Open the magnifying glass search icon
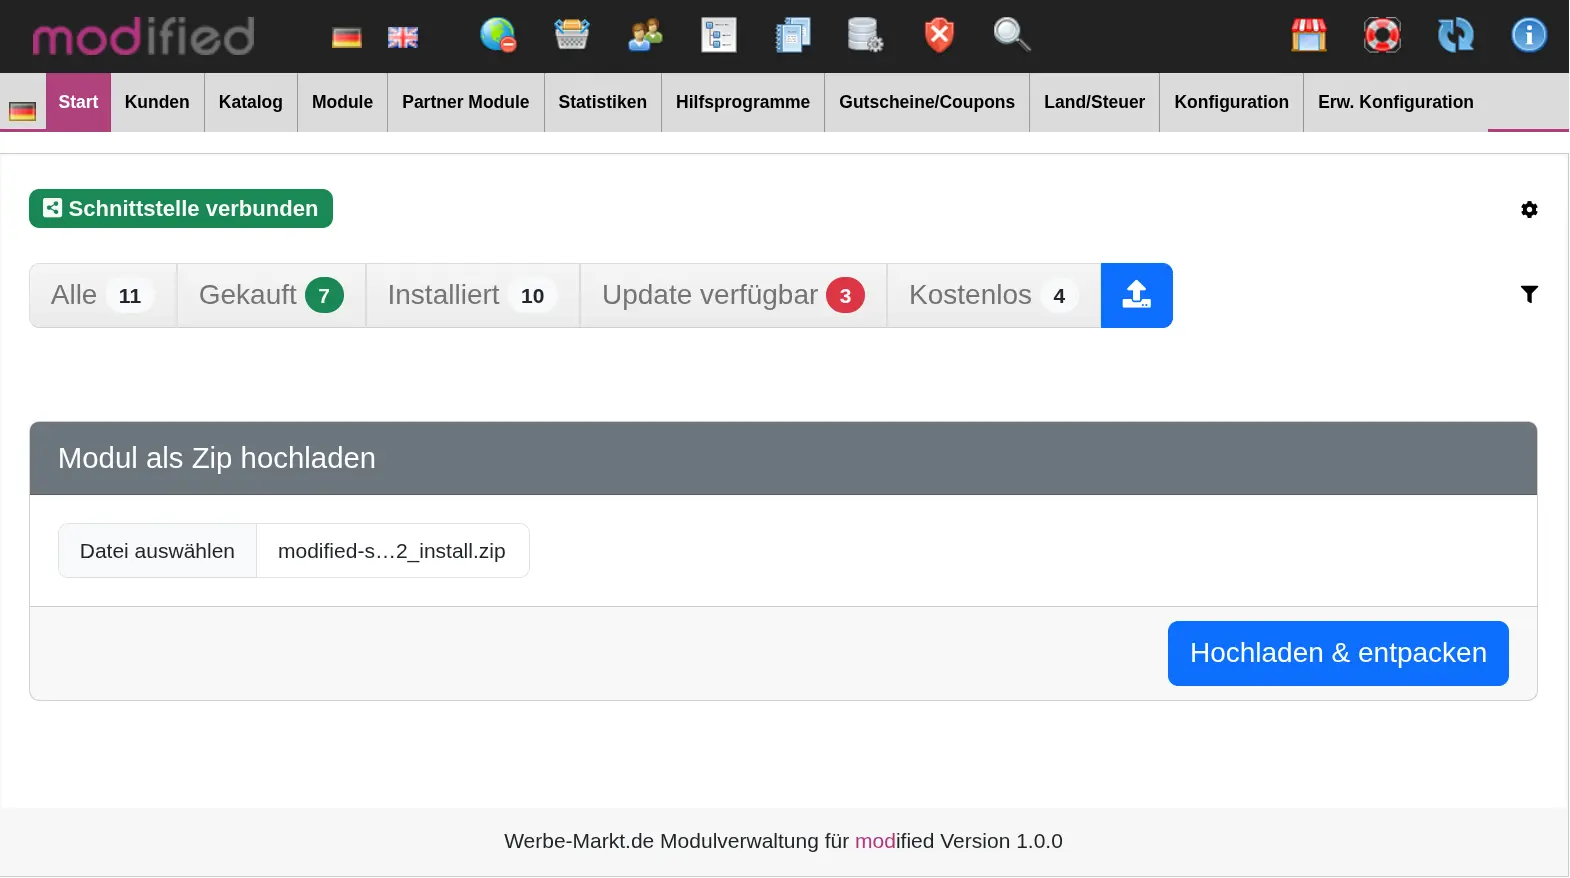The height and width of the screenshot is (878, 1570). point(1011,35)
